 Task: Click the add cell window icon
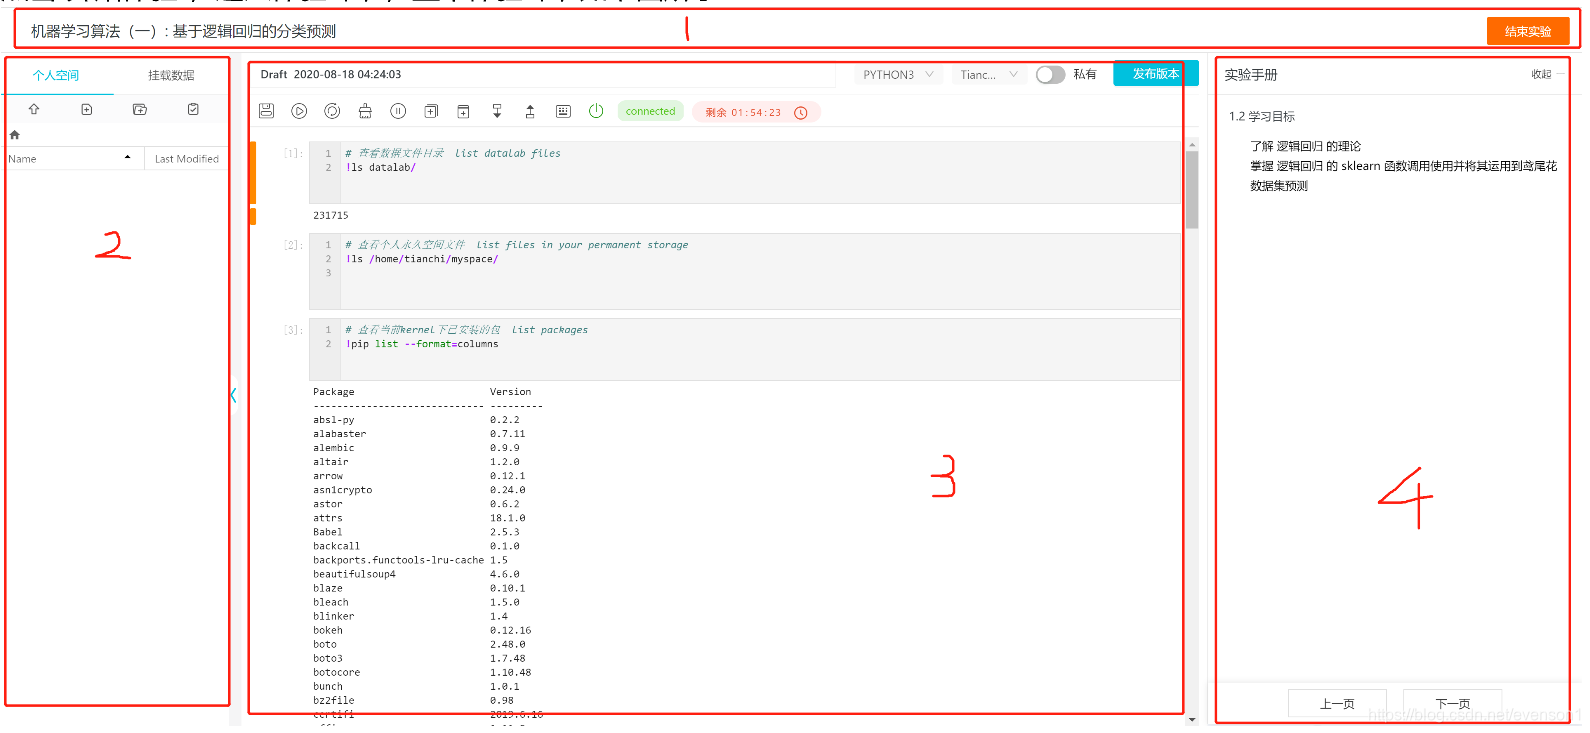coord(463,111)
